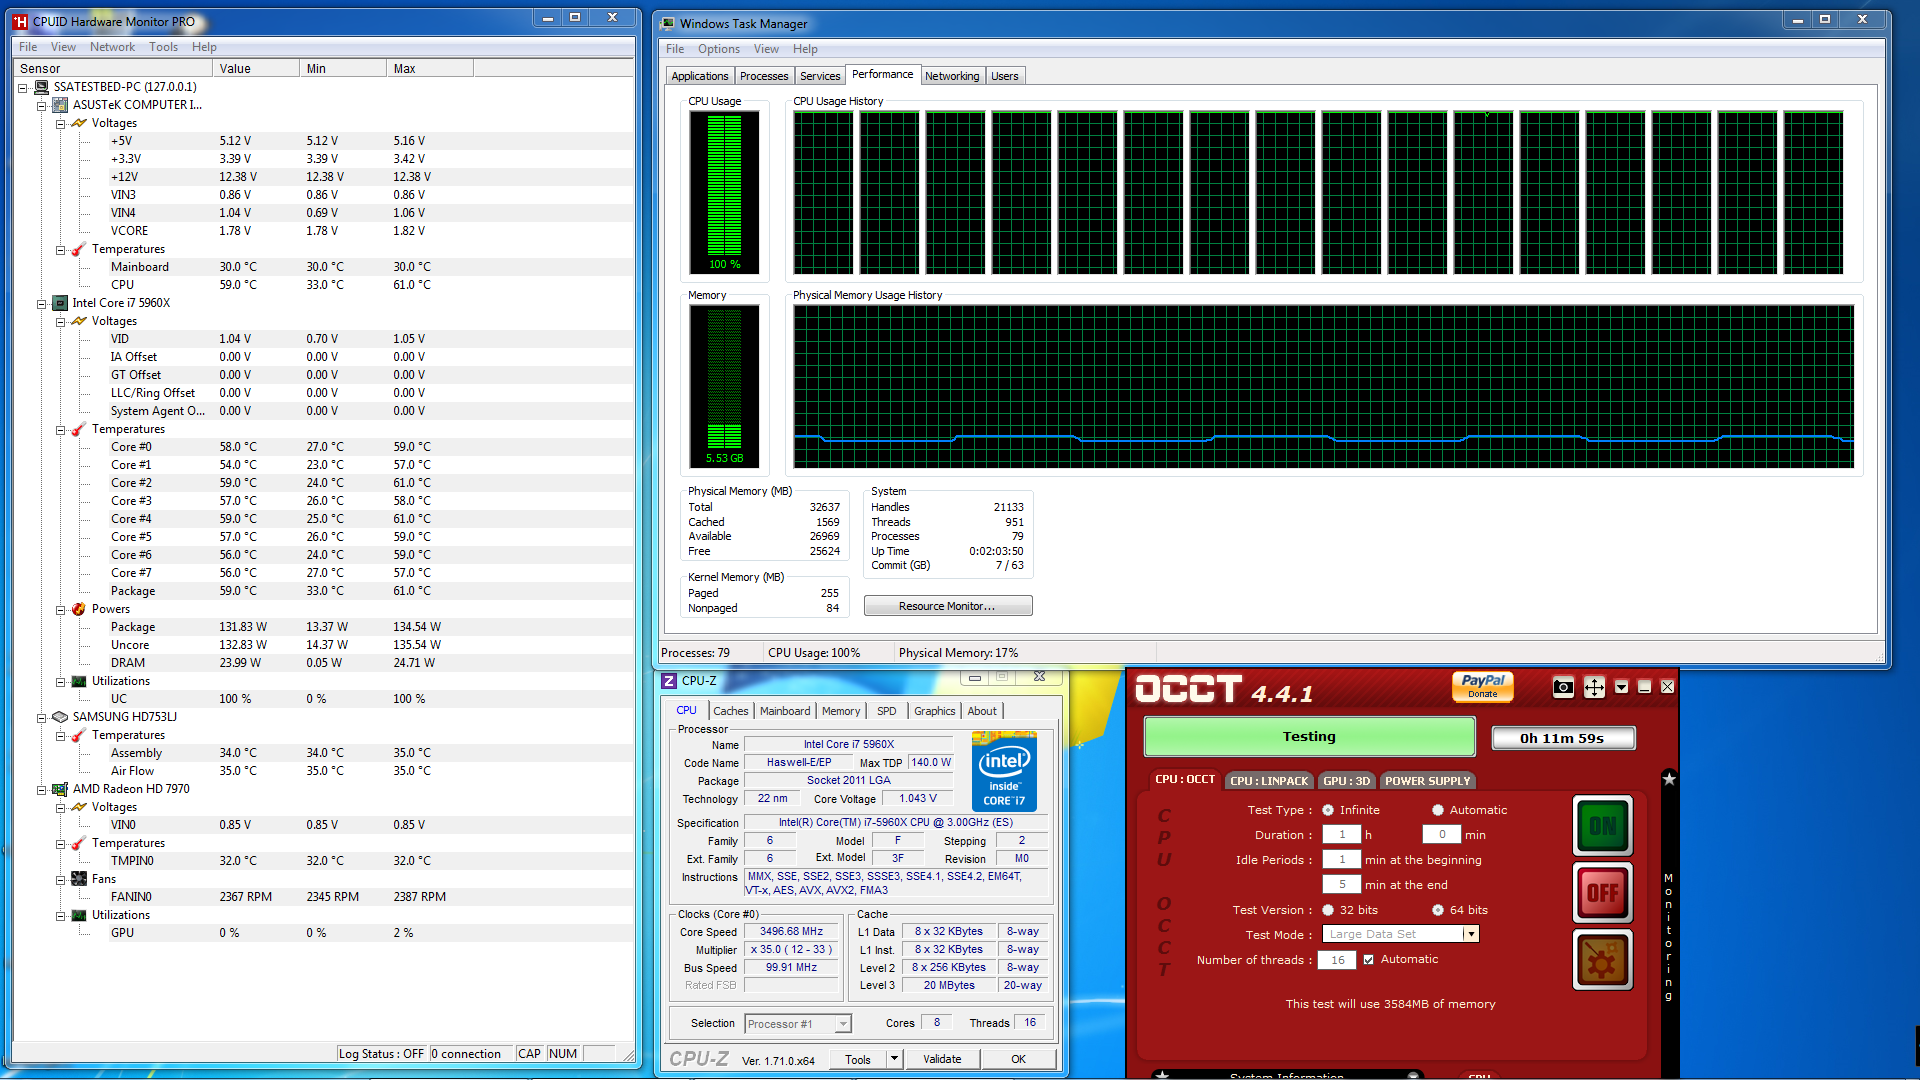Collapse the ASUSTeK COMPUTER node
This screenshot has width=1920, height=1080.
[42, 106]
